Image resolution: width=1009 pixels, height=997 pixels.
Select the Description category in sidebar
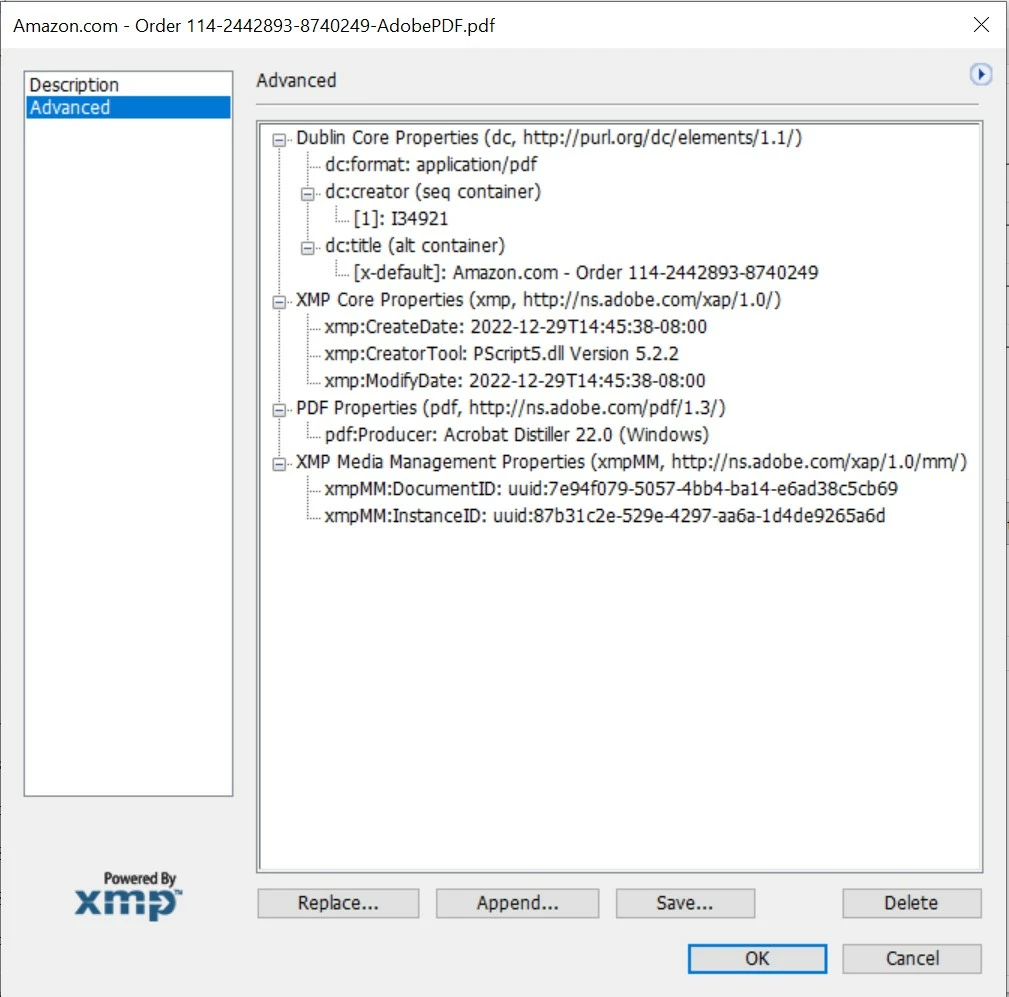point(128,85)
